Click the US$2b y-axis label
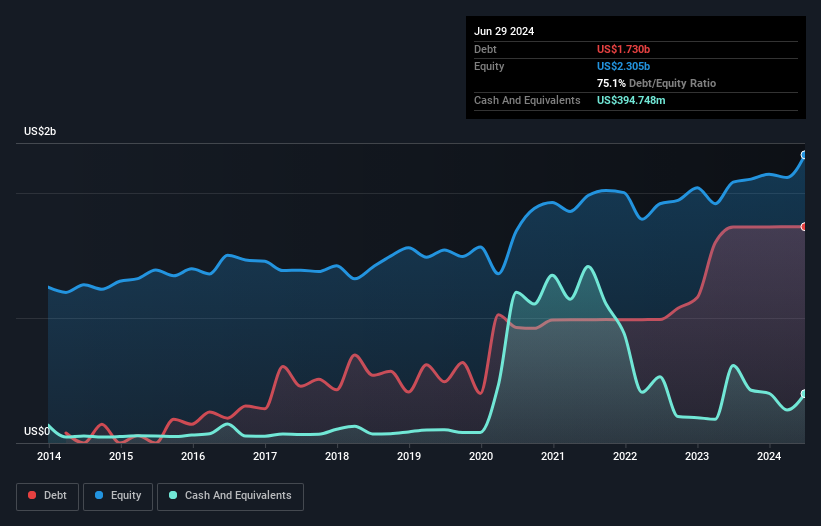Image resolution: width=821 pixels, height=526 pixels. [40, 131]
